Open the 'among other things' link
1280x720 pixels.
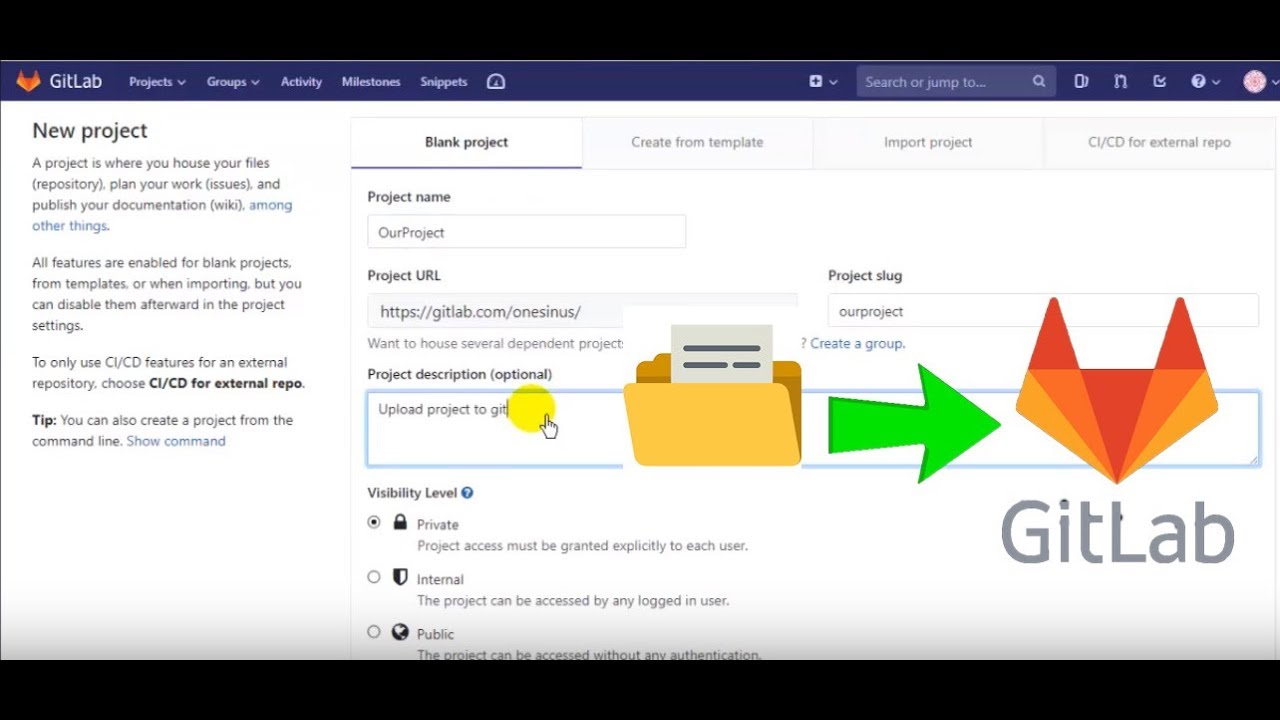(162, 215)
